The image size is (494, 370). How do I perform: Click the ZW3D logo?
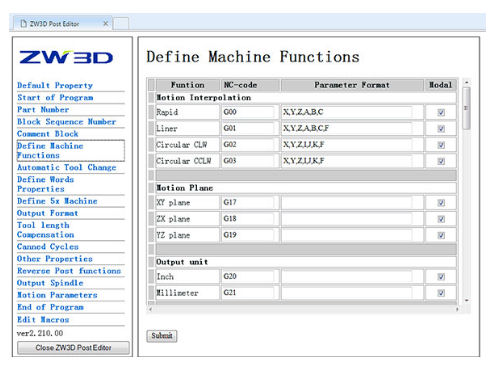(66, 57)
